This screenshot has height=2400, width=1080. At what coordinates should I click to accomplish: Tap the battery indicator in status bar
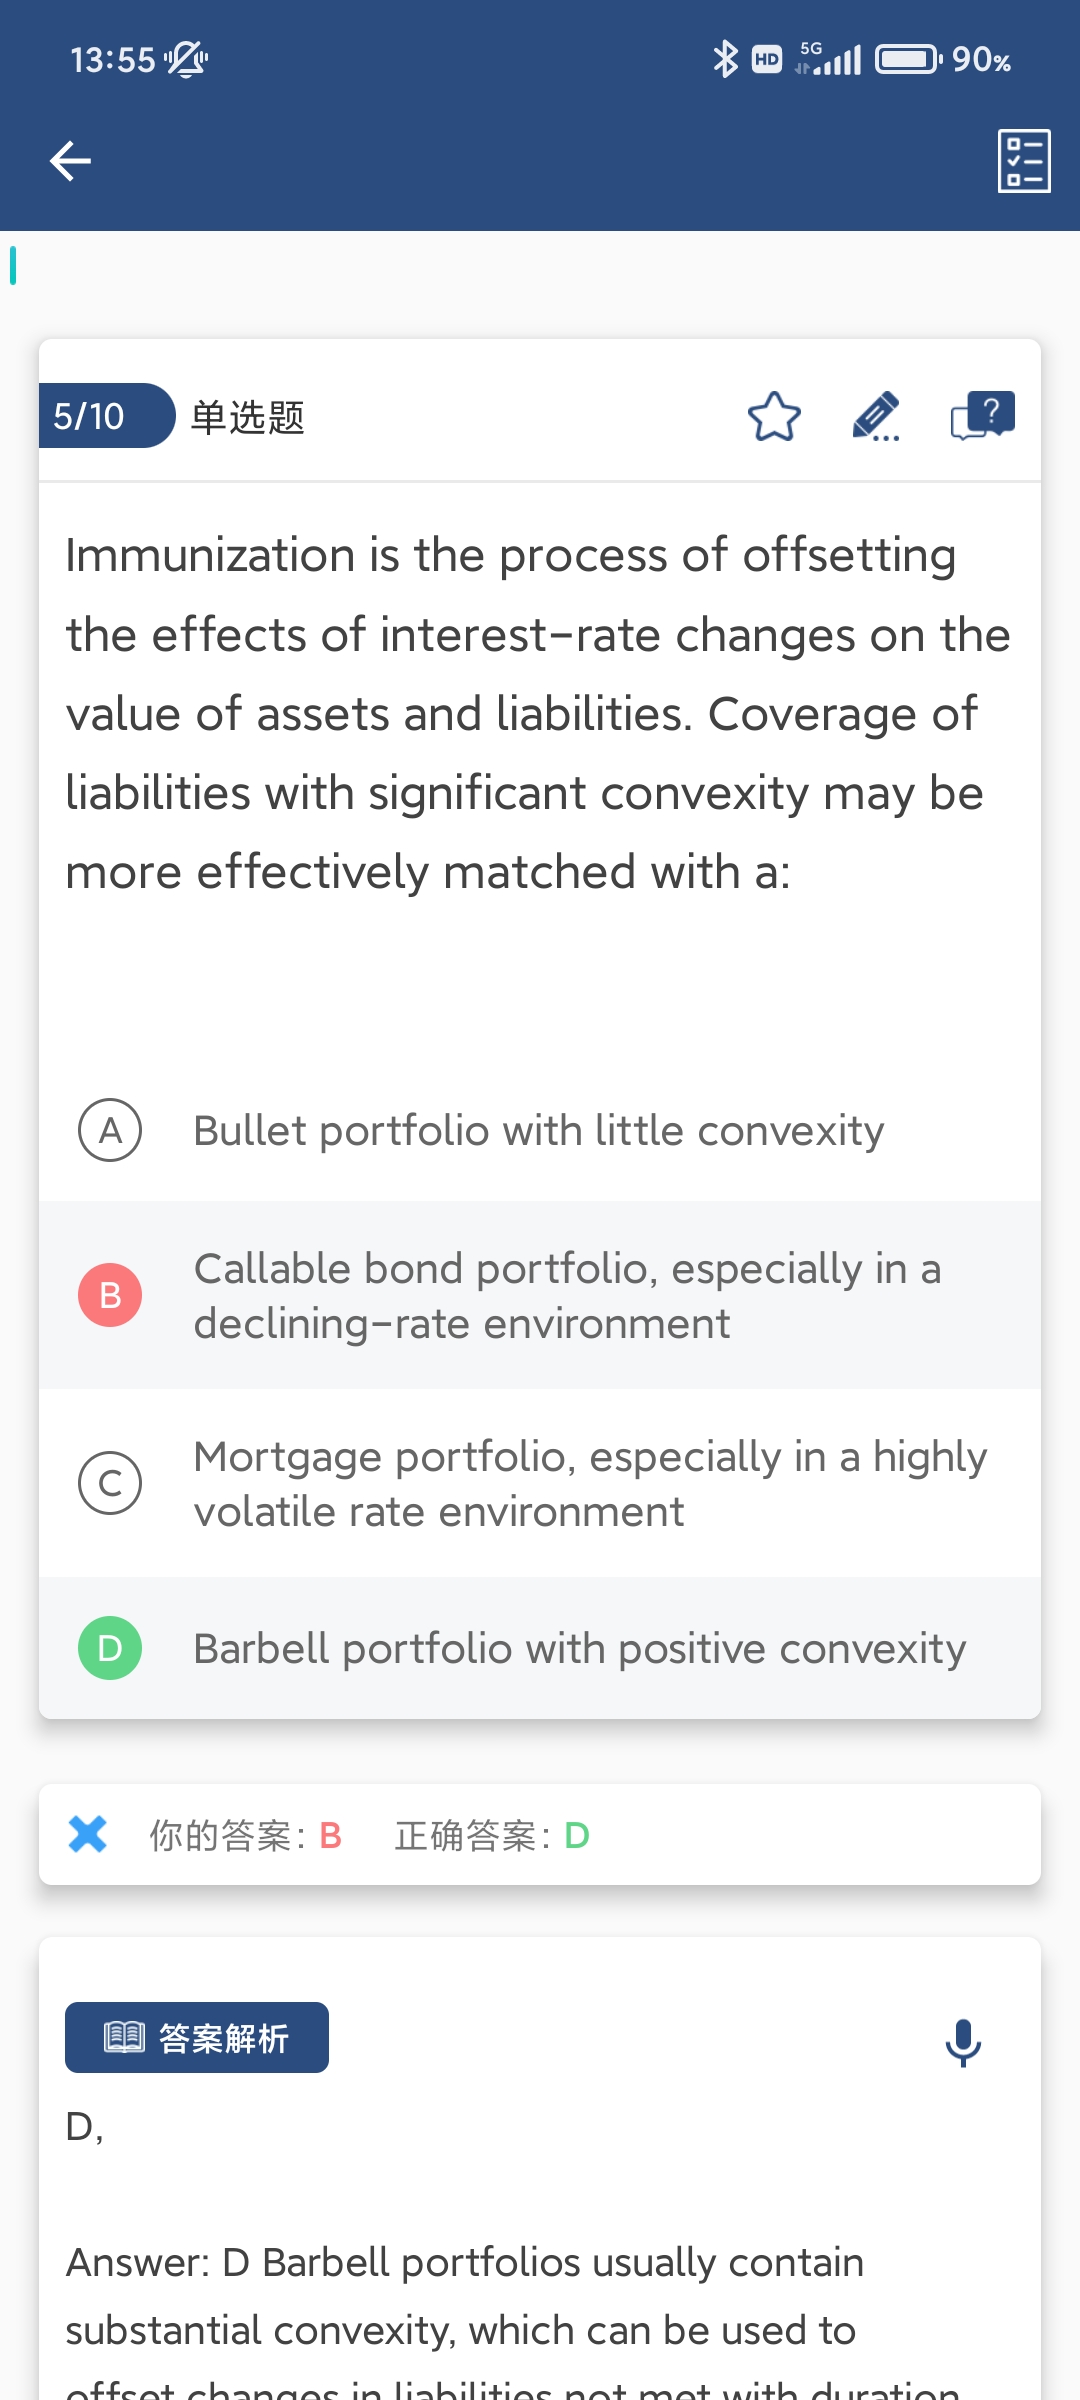point(908,60)
